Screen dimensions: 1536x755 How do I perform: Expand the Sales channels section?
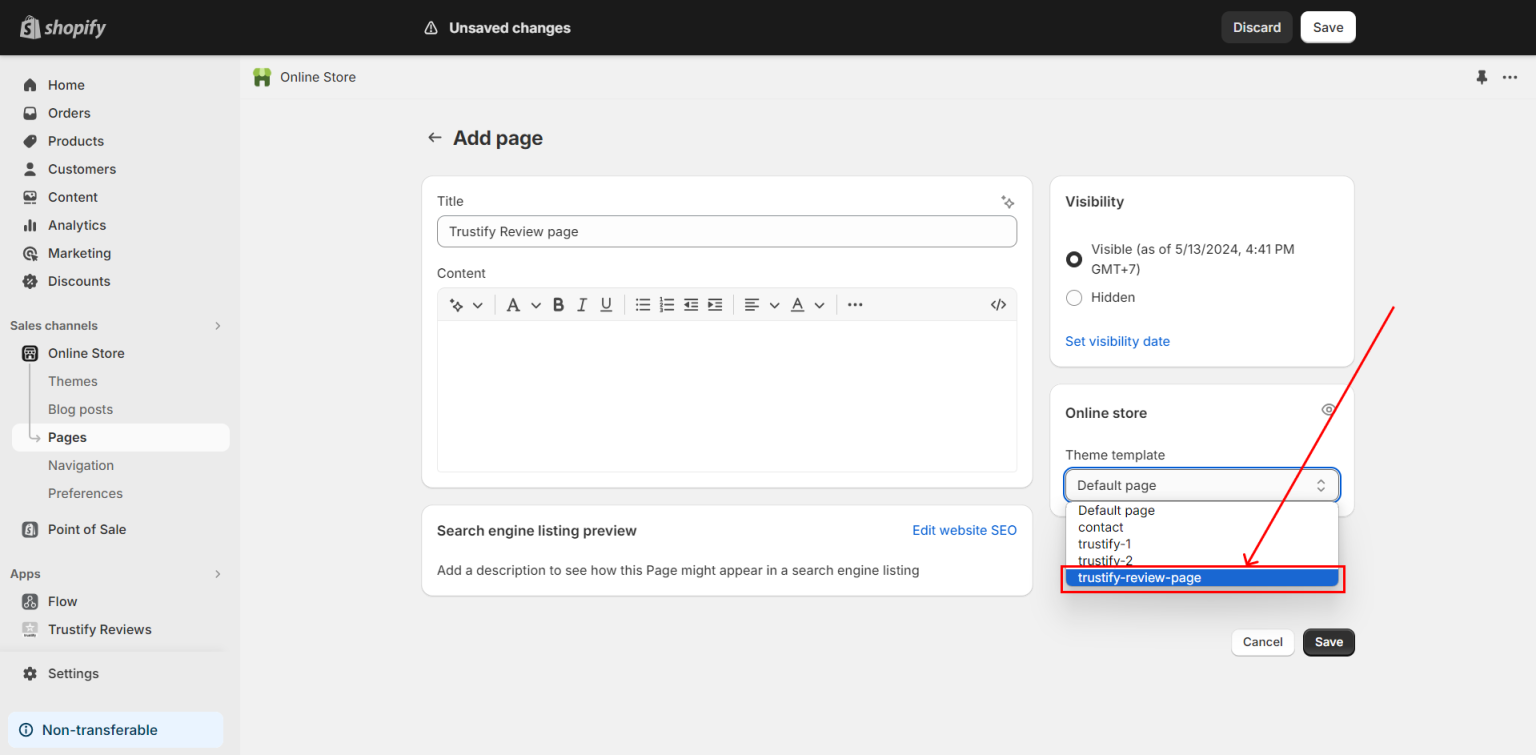point(217,325)
